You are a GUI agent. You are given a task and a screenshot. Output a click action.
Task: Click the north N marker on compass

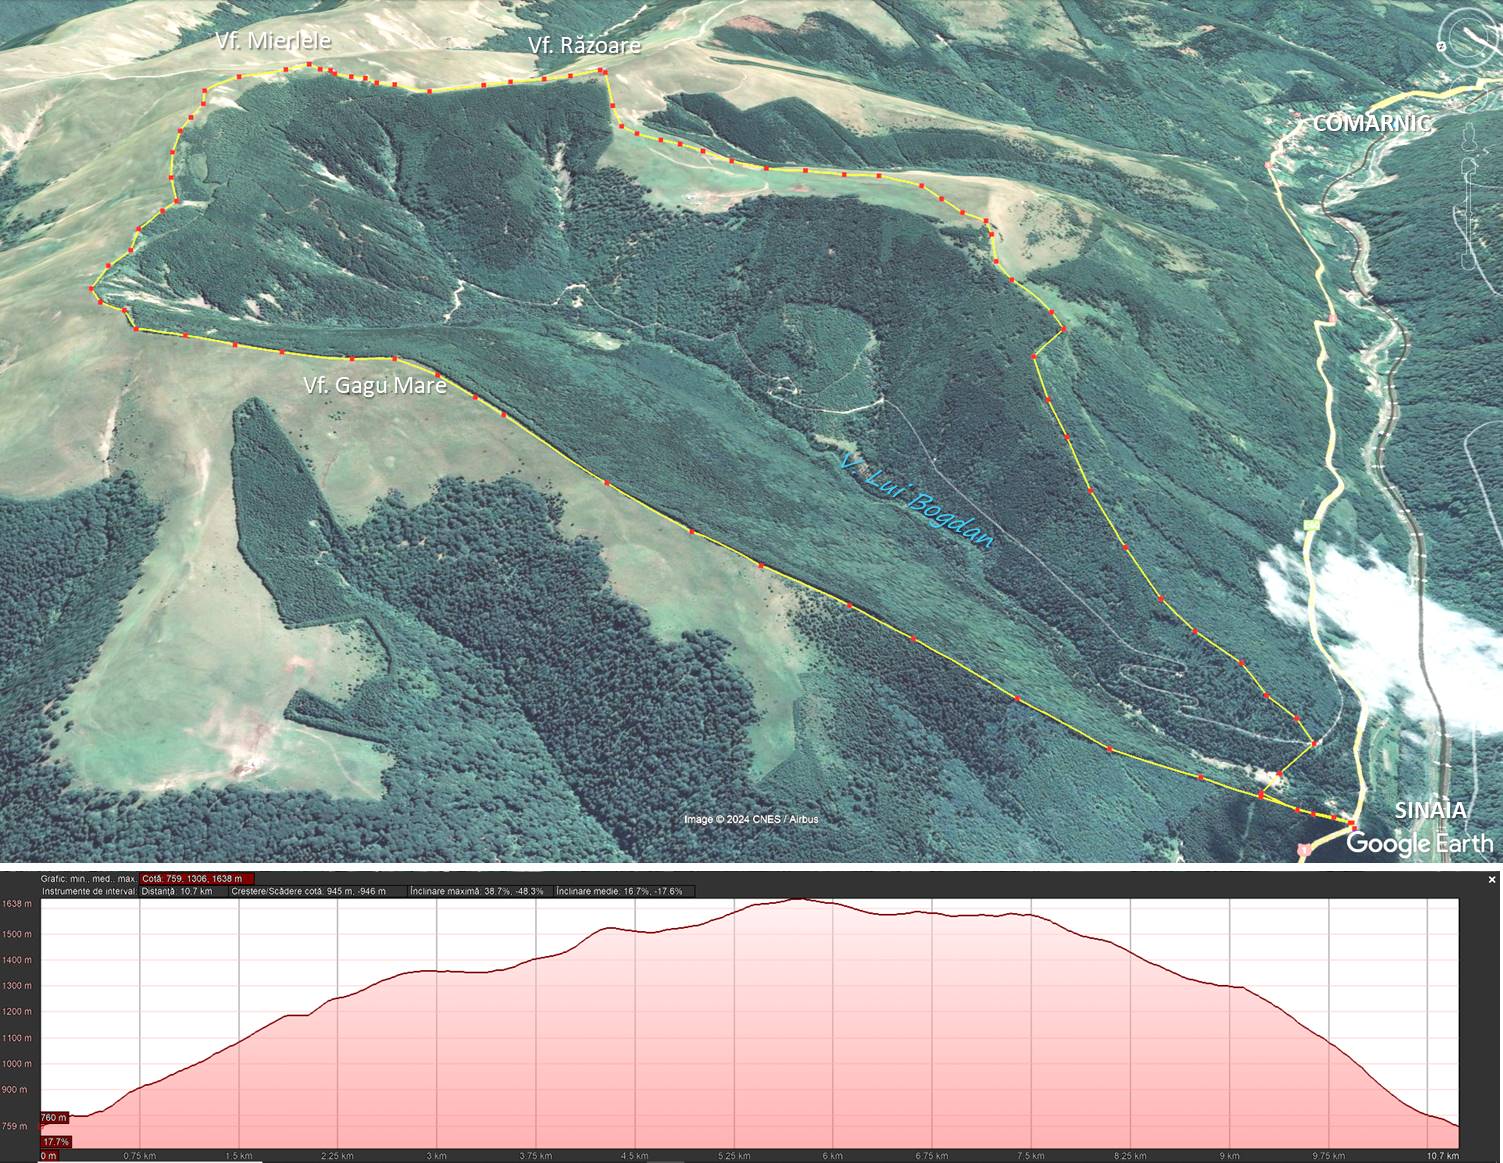click(x=1442, y=45)
